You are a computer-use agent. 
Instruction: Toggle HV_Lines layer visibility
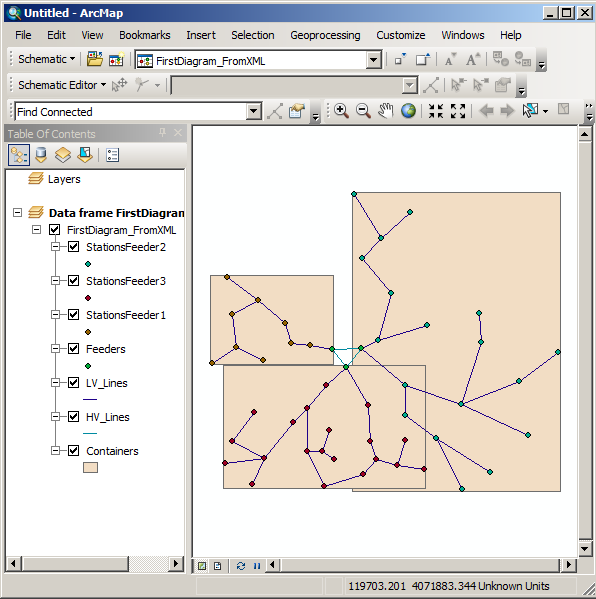tap(73, 417)
